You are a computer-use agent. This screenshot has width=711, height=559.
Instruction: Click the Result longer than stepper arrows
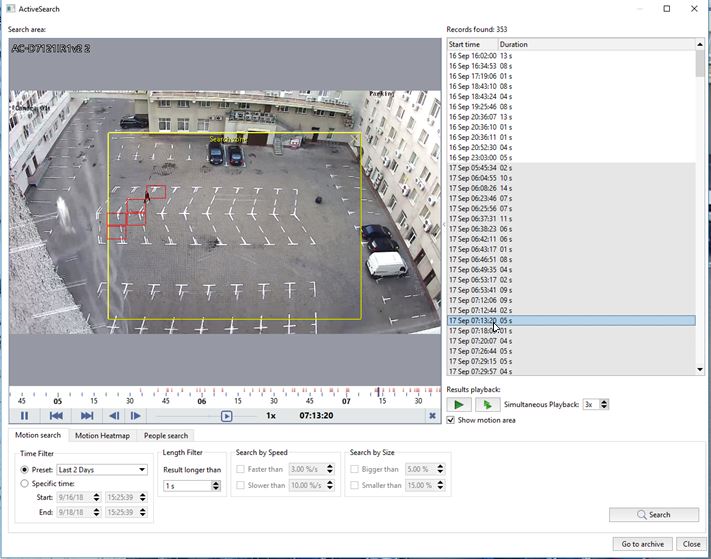[216, 486]
